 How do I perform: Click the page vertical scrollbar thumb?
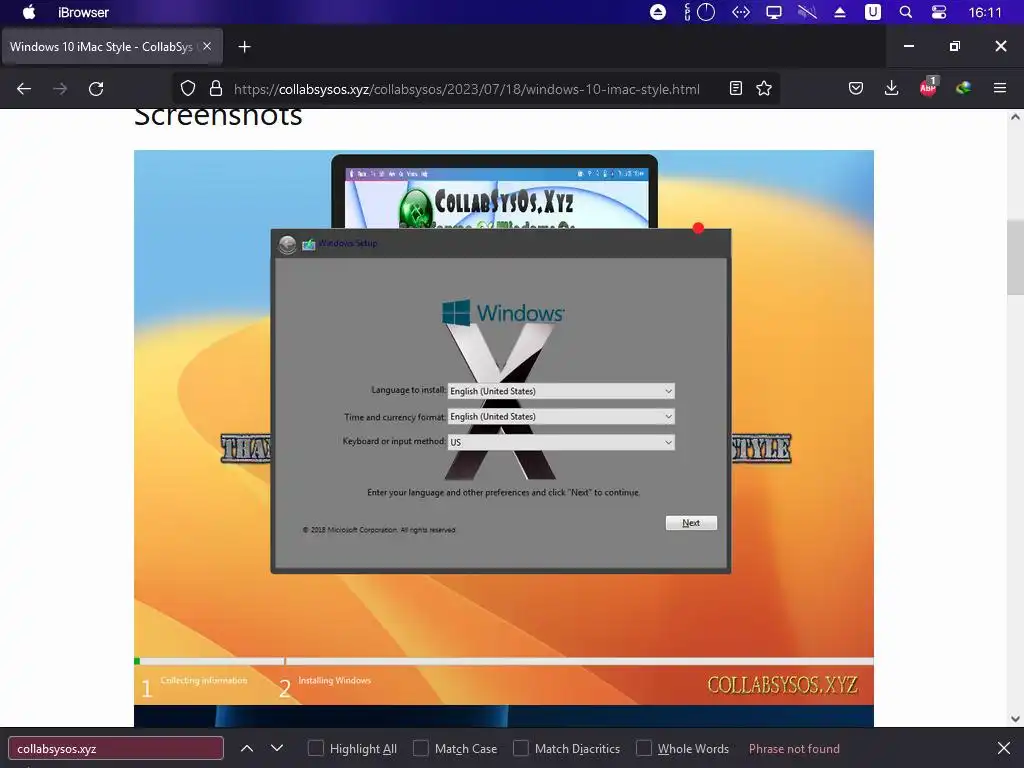click(x=1015, y=257)
